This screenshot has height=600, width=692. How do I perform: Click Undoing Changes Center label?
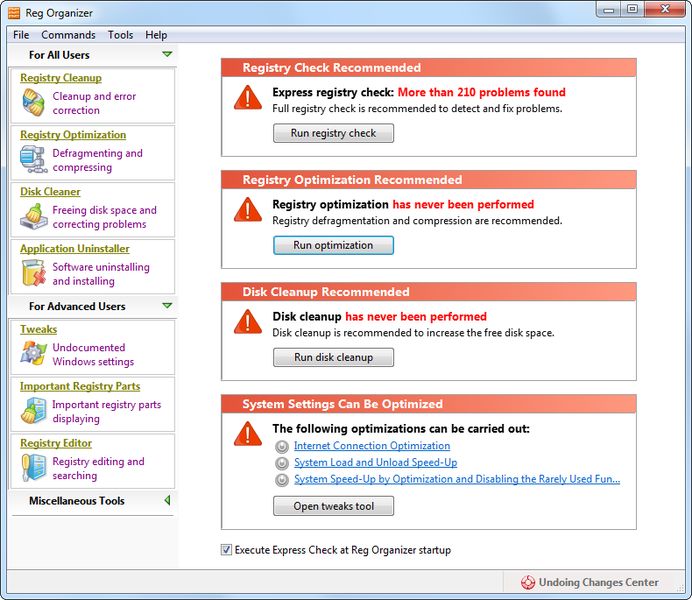598,582
